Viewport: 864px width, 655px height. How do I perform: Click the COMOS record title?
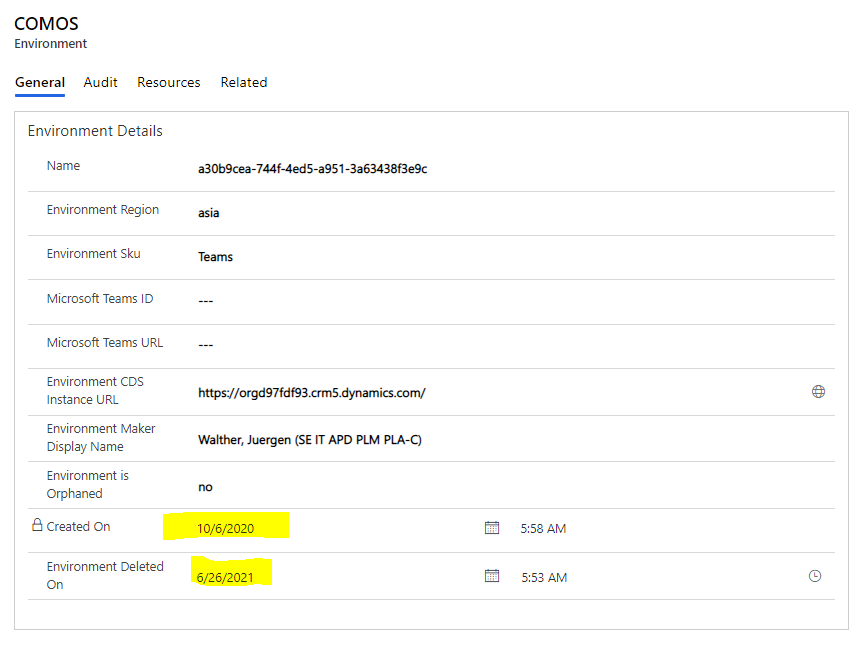click(46, 24)
